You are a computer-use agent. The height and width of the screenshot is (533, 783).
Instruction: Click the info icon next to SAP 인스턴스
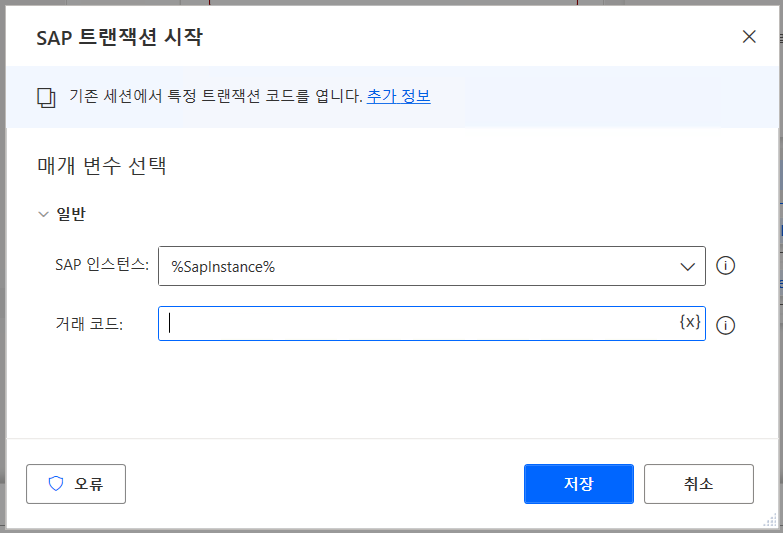[725, 266]
